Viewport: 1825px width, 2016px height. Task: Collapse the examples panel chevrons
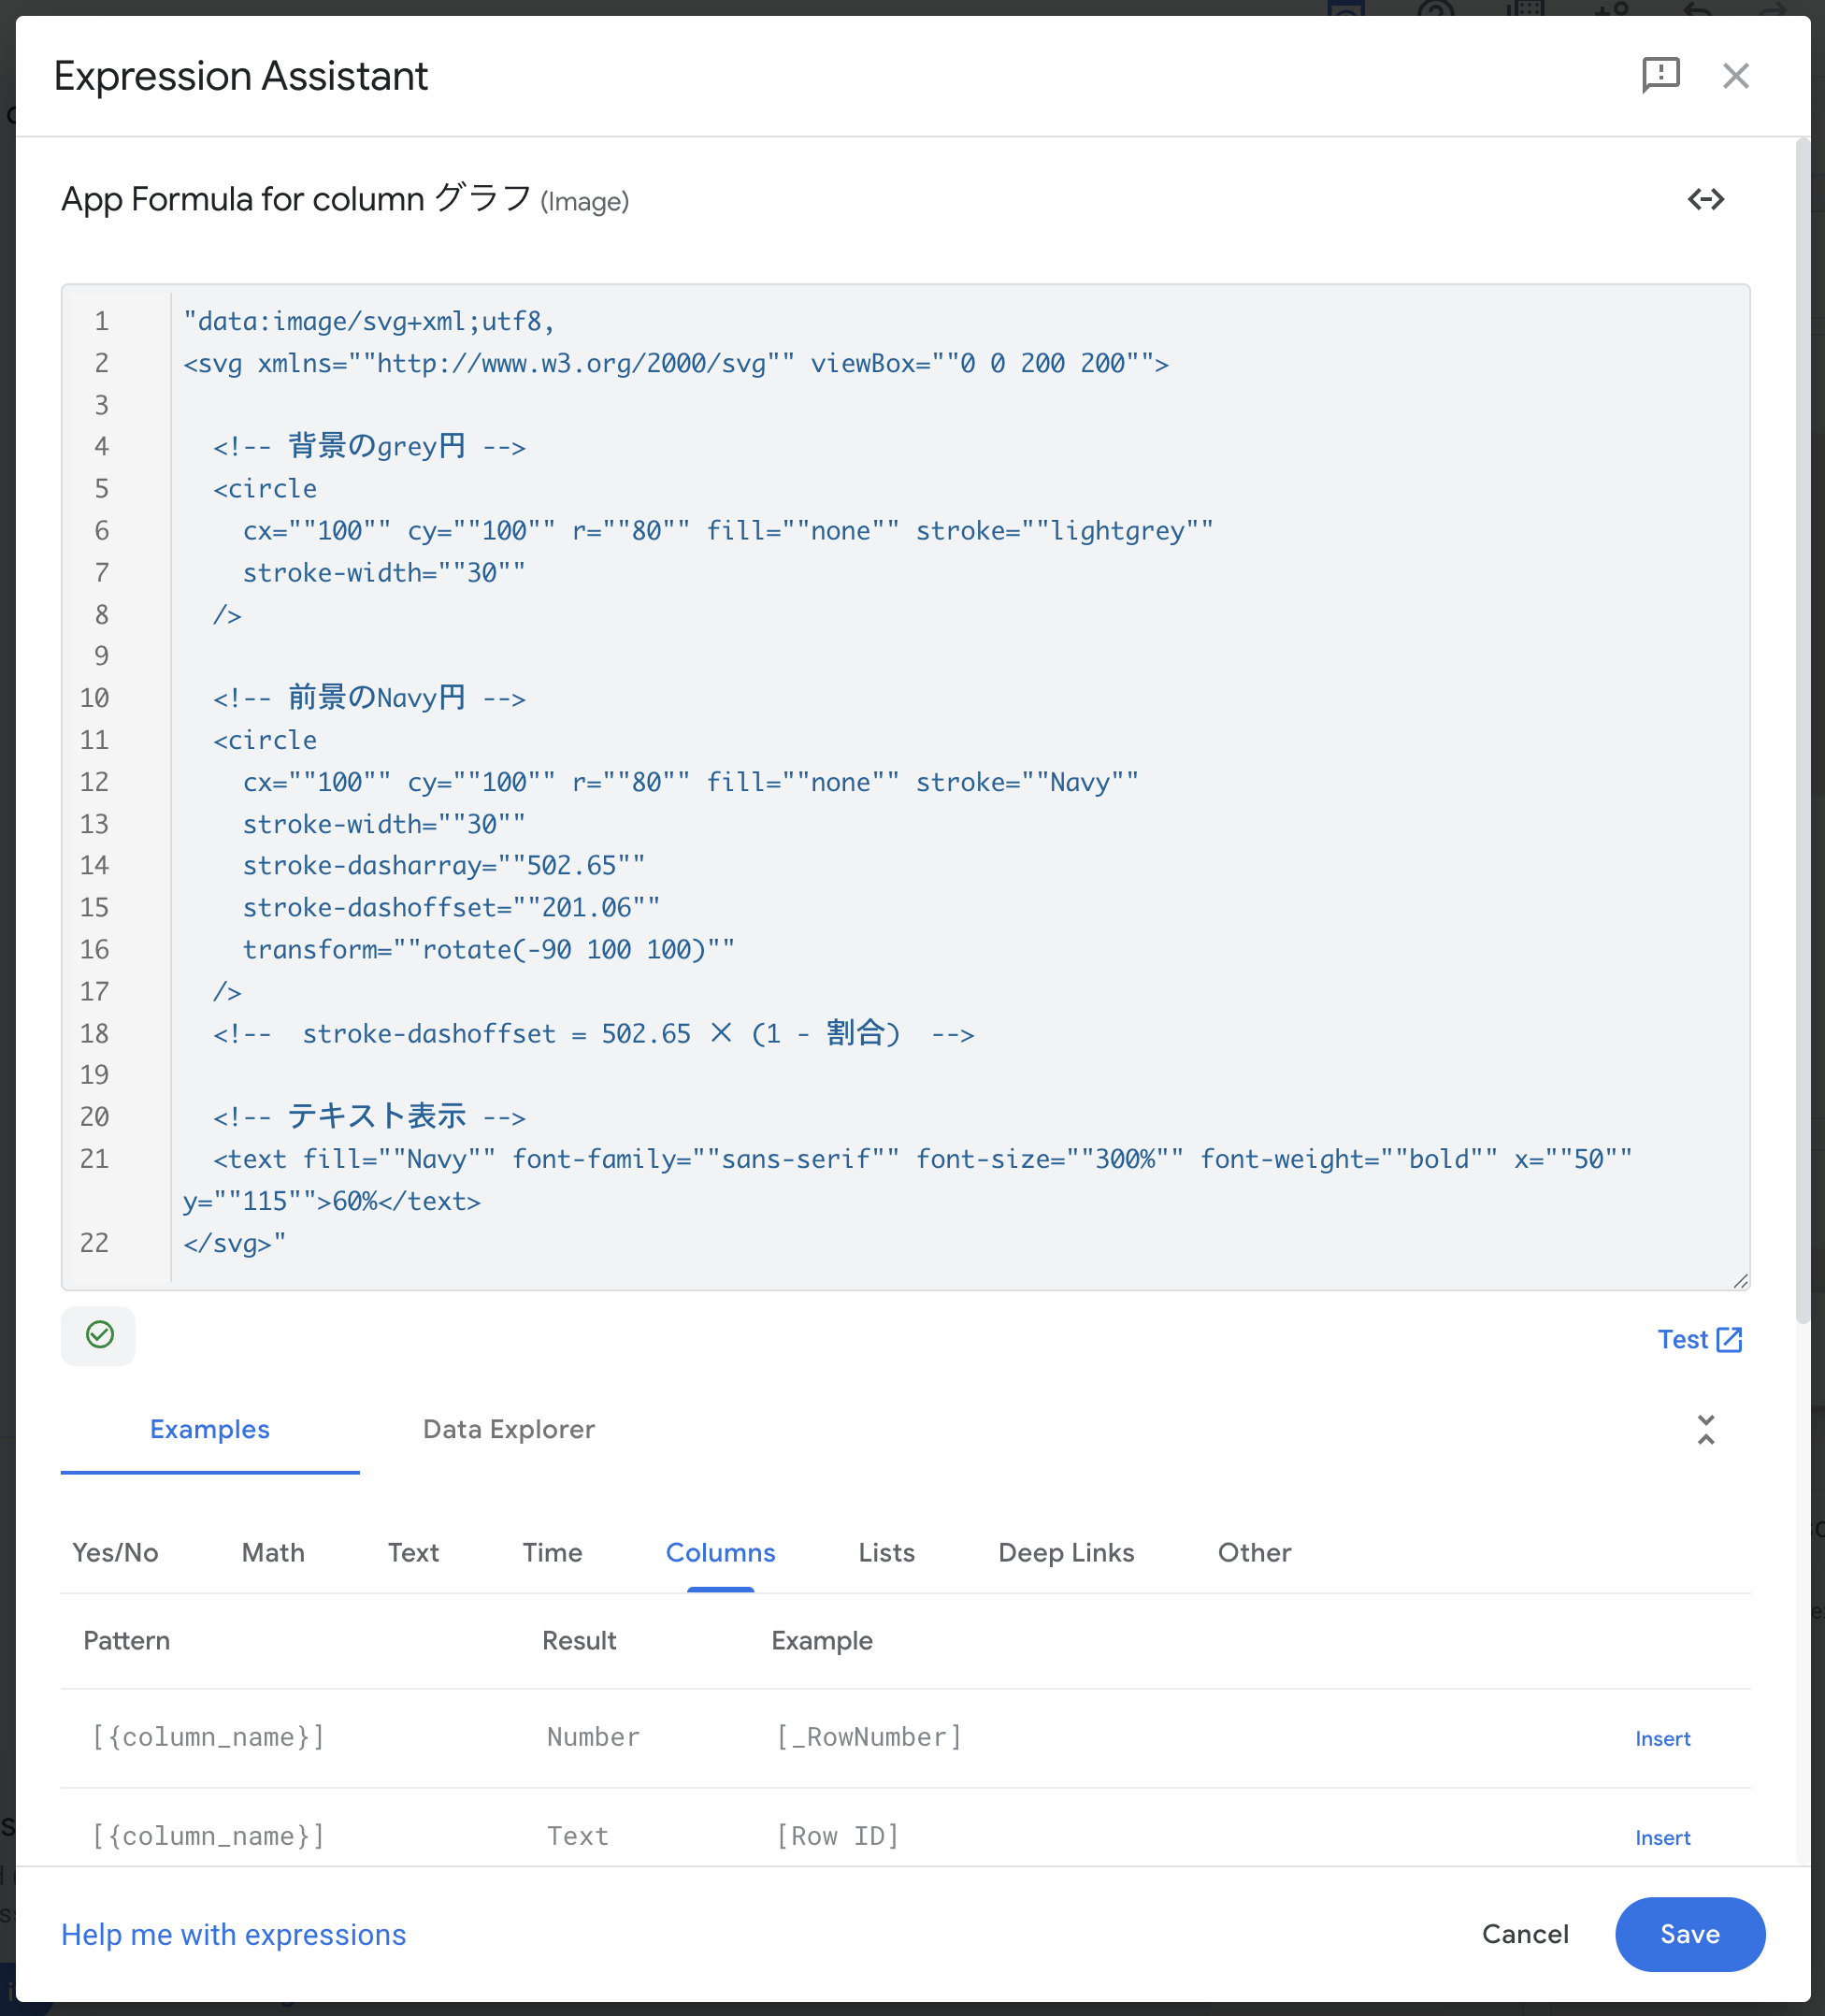(x=1705, y=1430)
